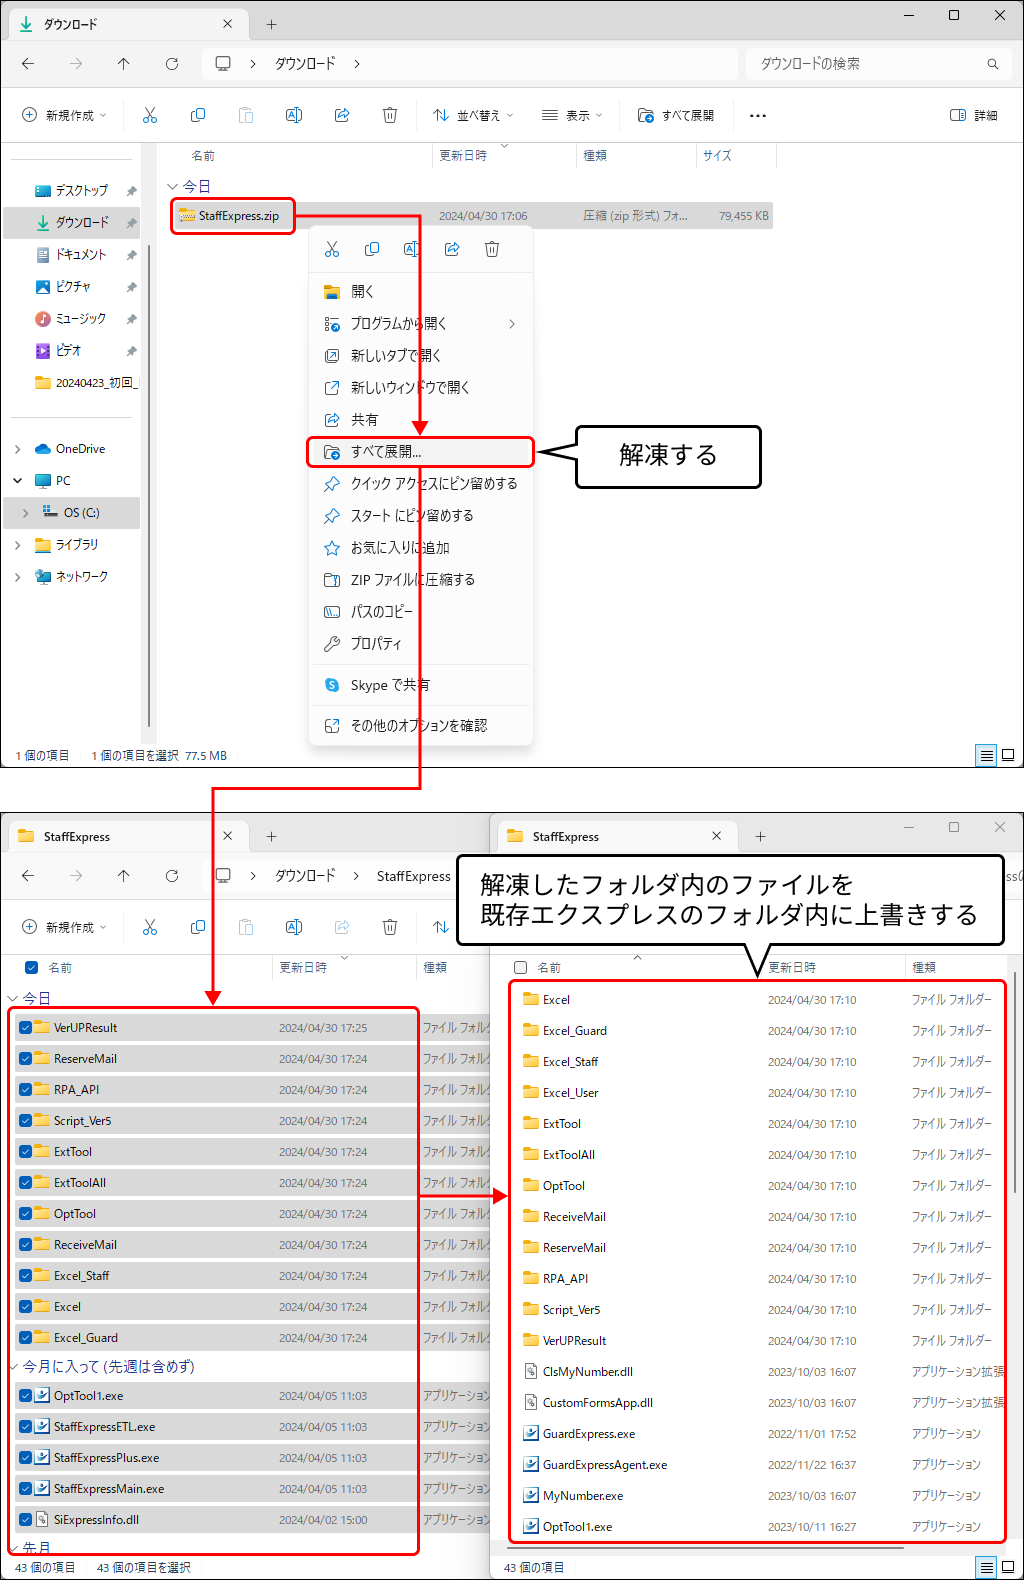Uncheck the ReserveMail folder checkbox in left window
The image size is (1024, 1580).
pos(25,1059)
